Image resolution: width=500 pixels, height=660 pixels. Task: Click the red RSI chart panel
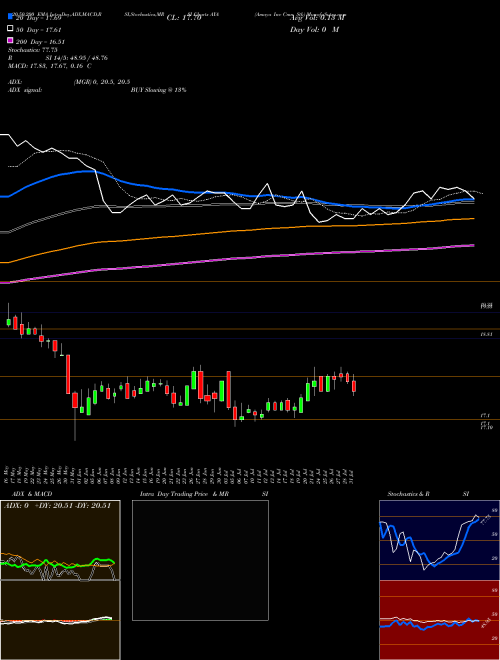[x=439, y=620]
